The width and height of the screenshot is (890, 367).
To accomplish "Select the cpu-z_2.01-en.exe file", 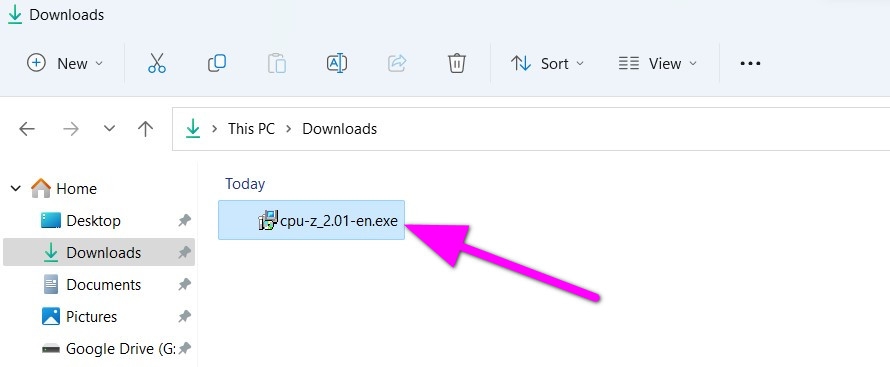I will pos(312,220).
